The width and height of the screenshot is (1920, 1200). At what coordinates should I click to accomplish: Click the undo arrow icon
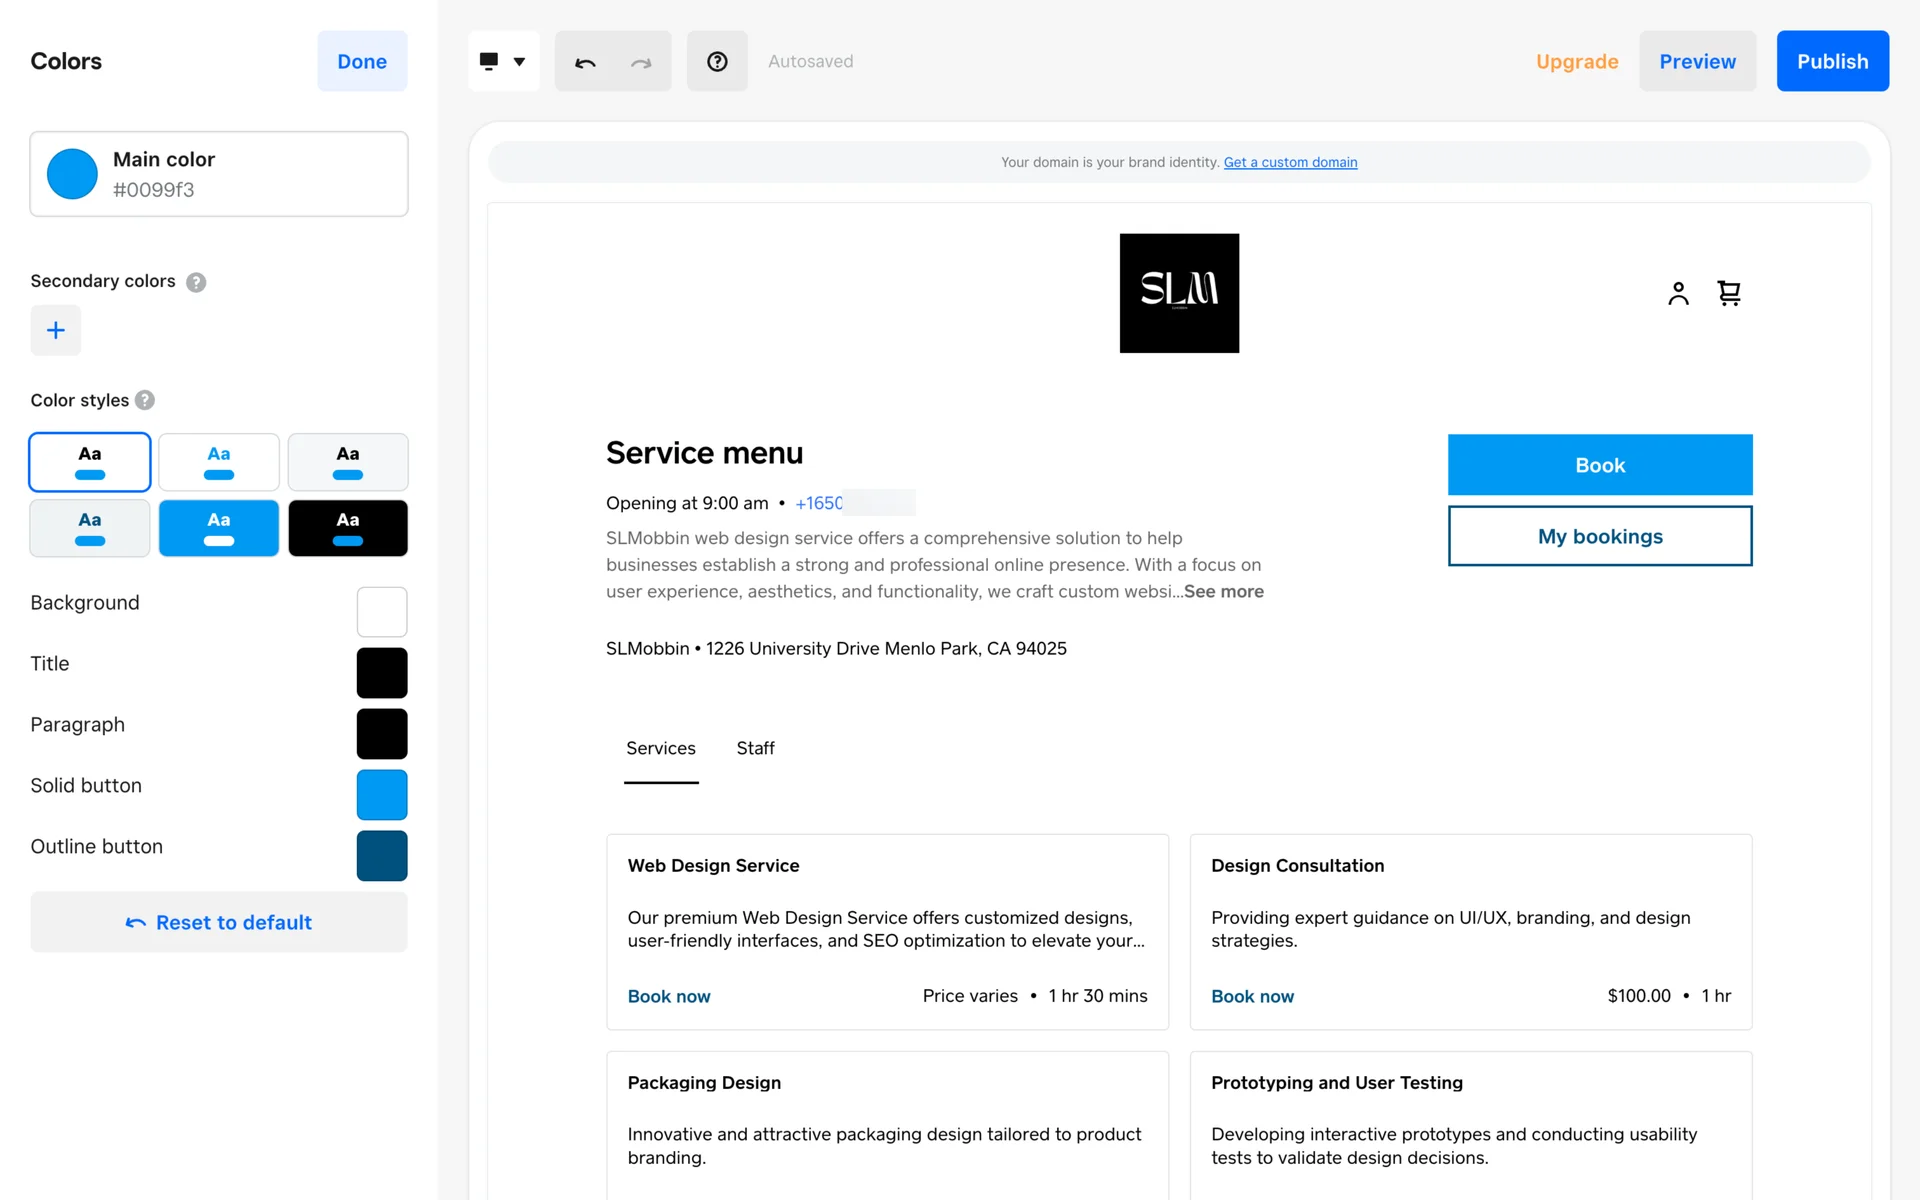point(585,62)
